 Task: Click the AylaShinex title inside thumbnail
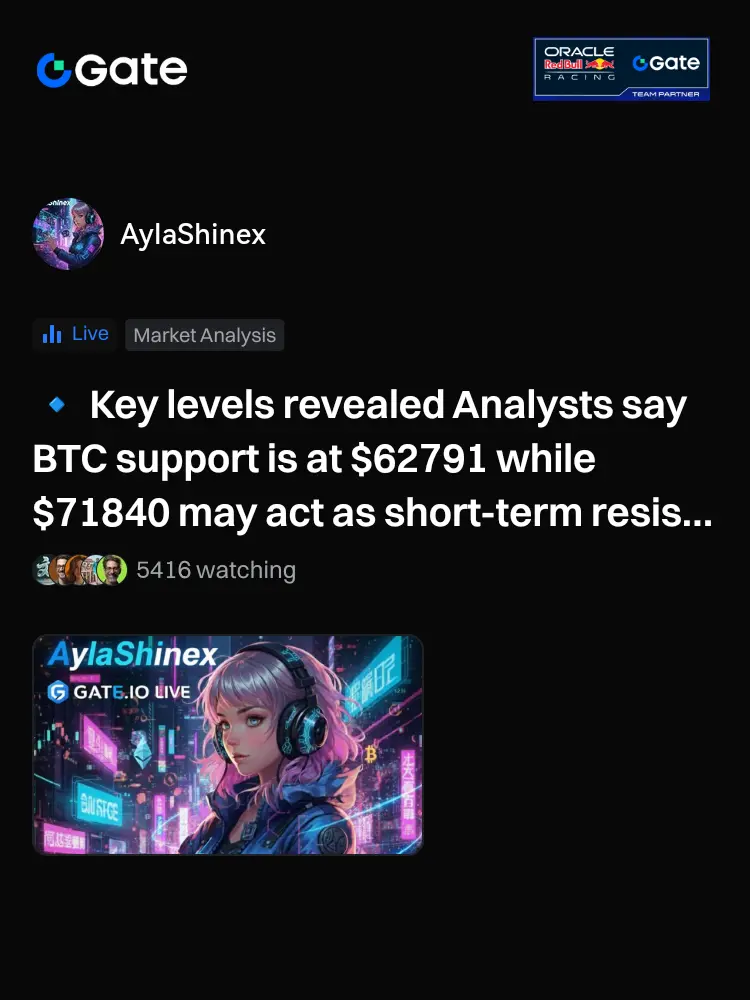133,654
